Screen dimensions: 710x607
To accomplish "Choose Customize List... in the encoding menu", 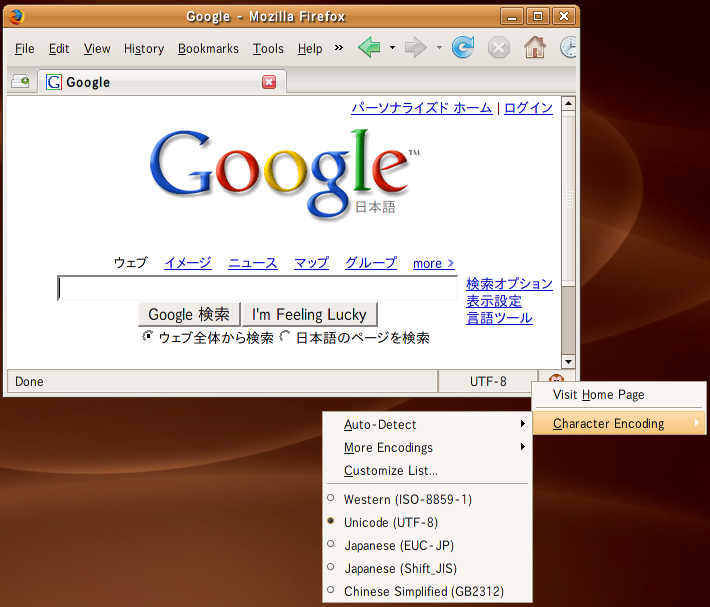I will click(x=427, y=470).
